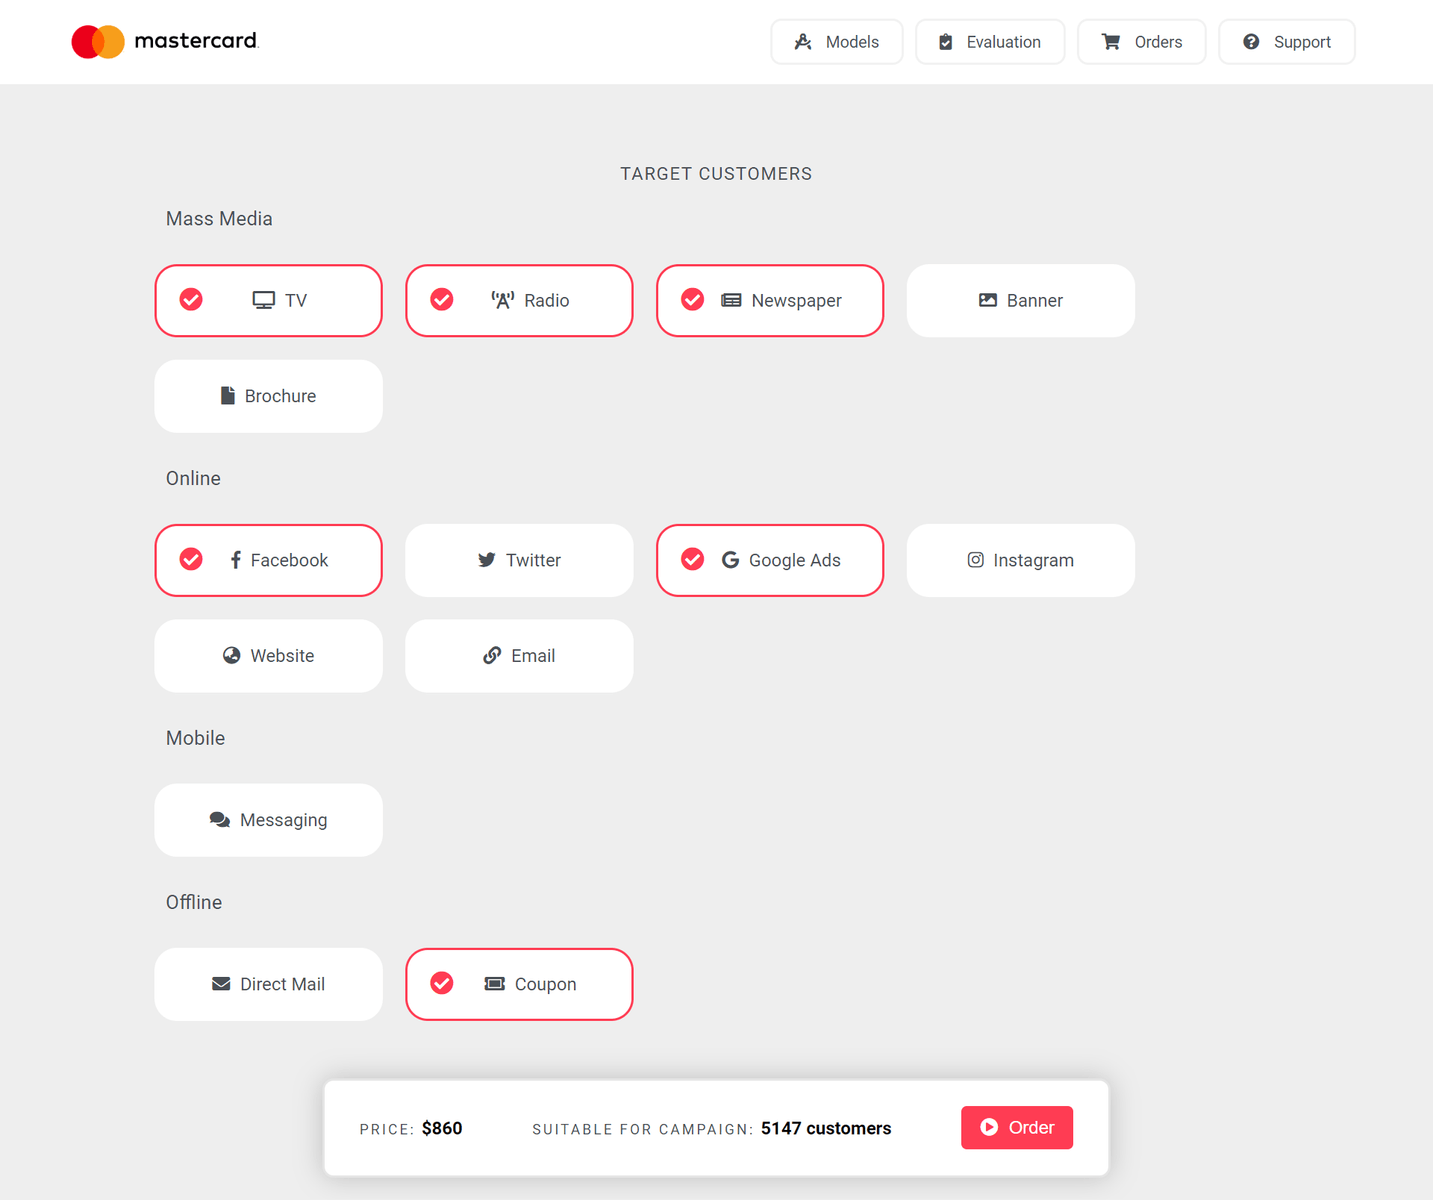
Task: Click the Email link icon
Action: pos(492,656)
